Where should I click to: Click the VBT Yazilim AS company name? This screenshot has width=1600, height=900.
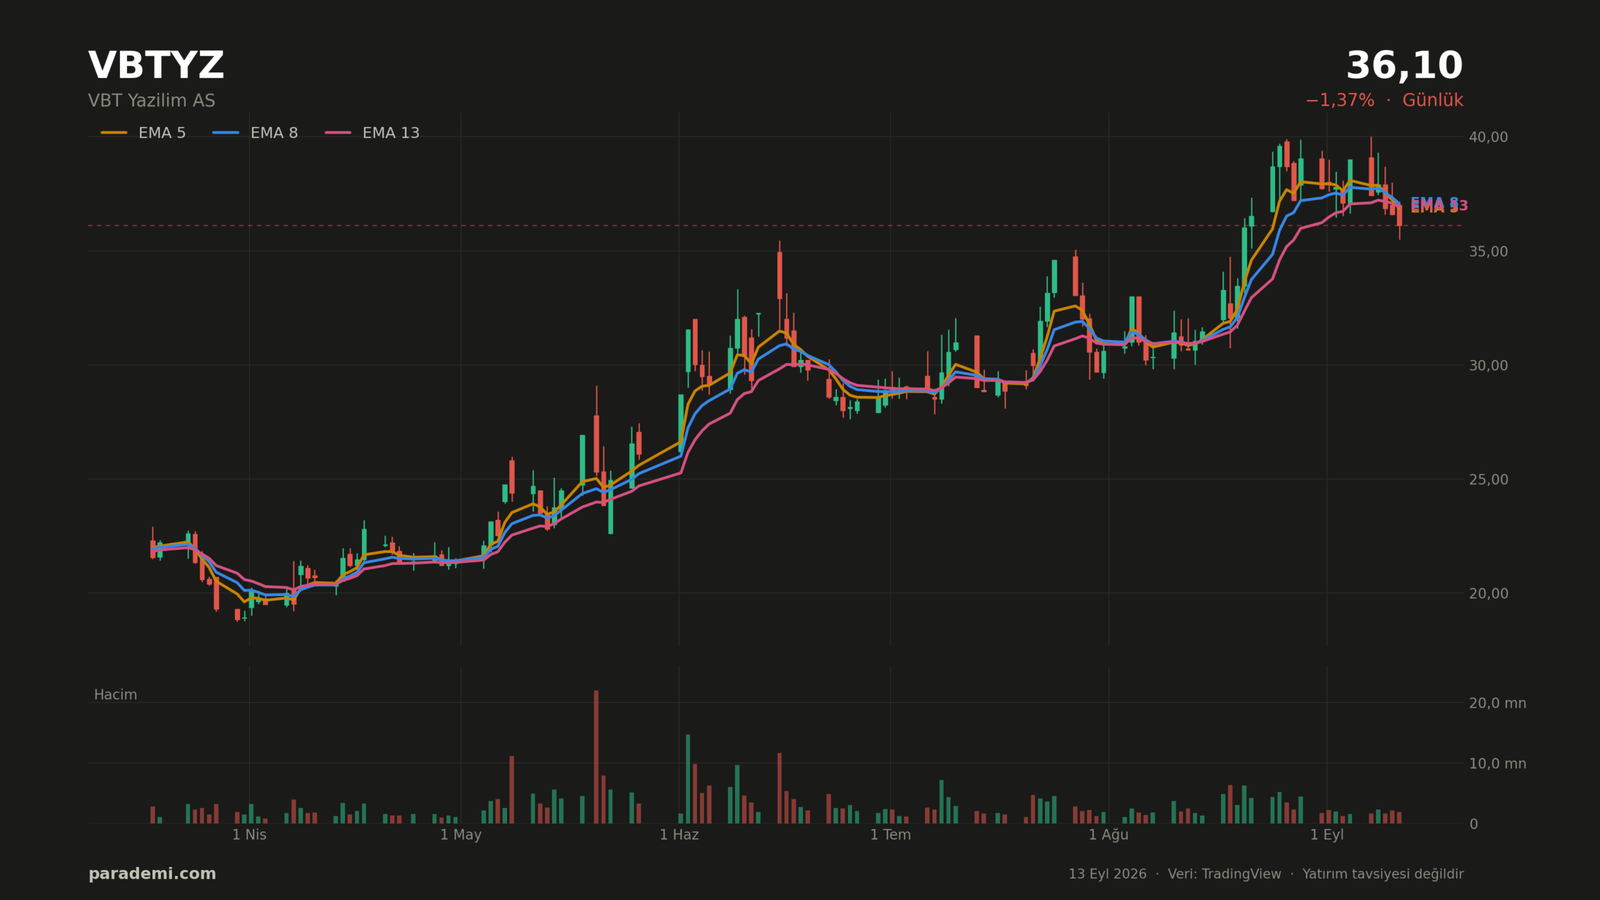click(151, 101)
